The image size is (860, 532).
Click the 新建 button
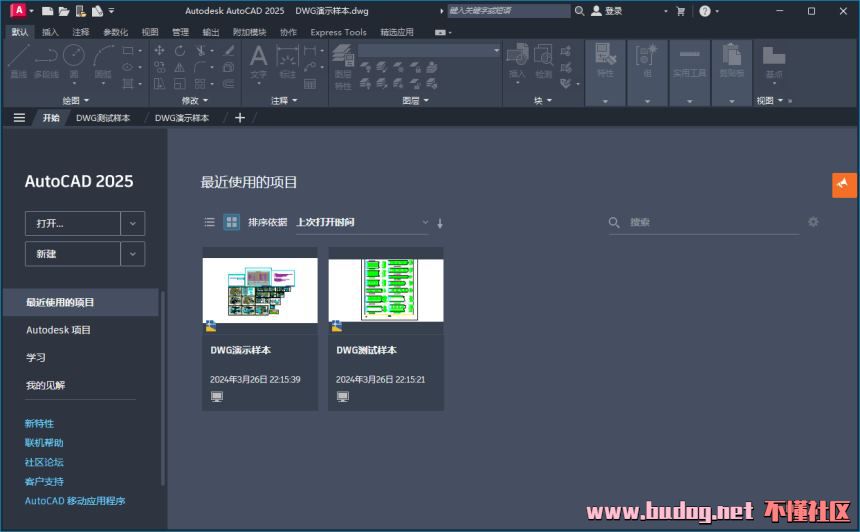pyautogui.click(x=72, y=254)
